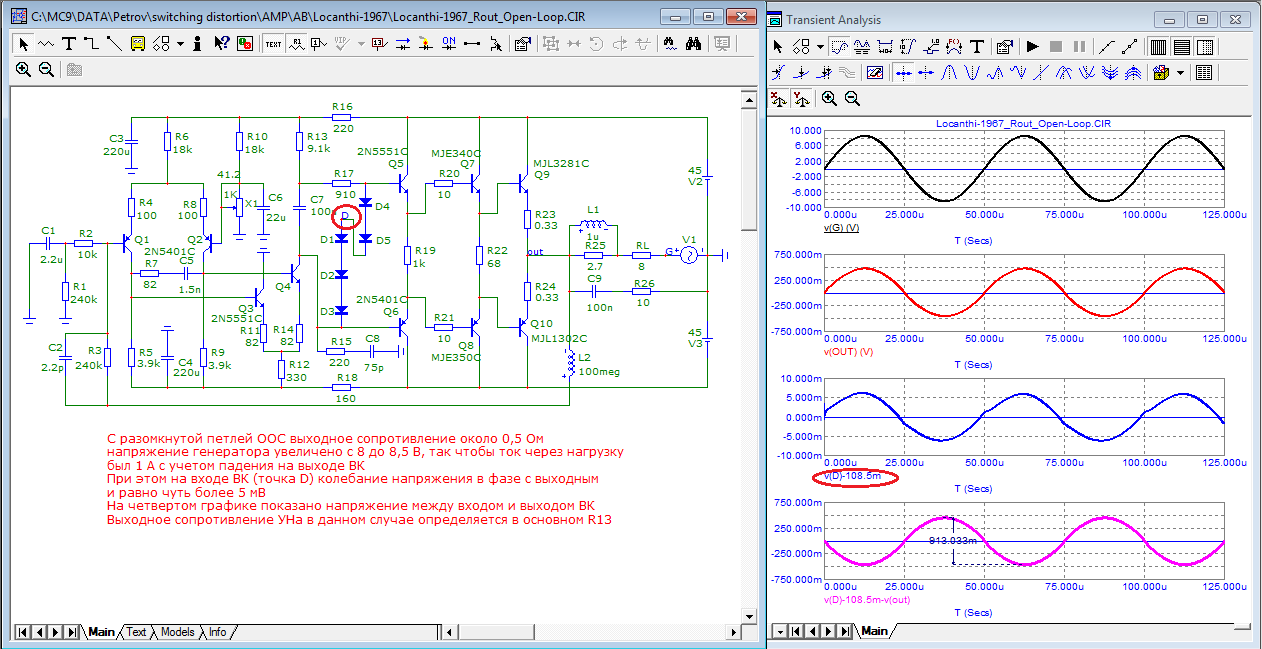Switch to the Text page tab
The width and height of the screenshot is (1262, 649).
(x=136, y=632)
